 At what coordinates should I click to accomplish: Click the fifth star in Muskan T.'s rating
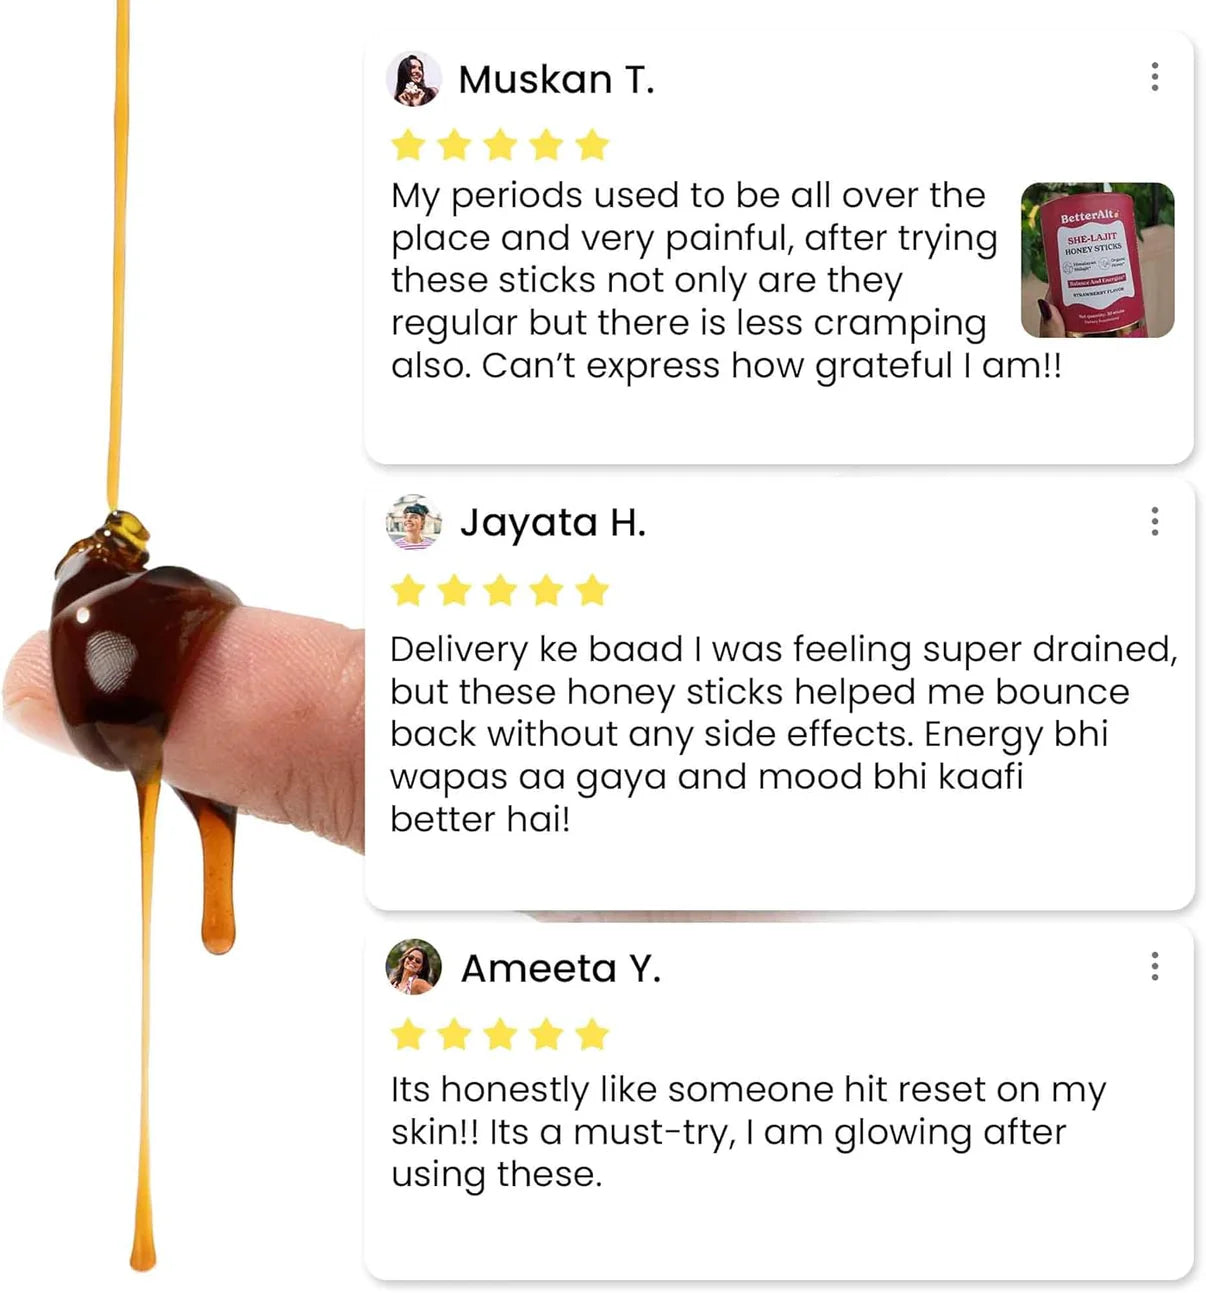tap(592, 146)
